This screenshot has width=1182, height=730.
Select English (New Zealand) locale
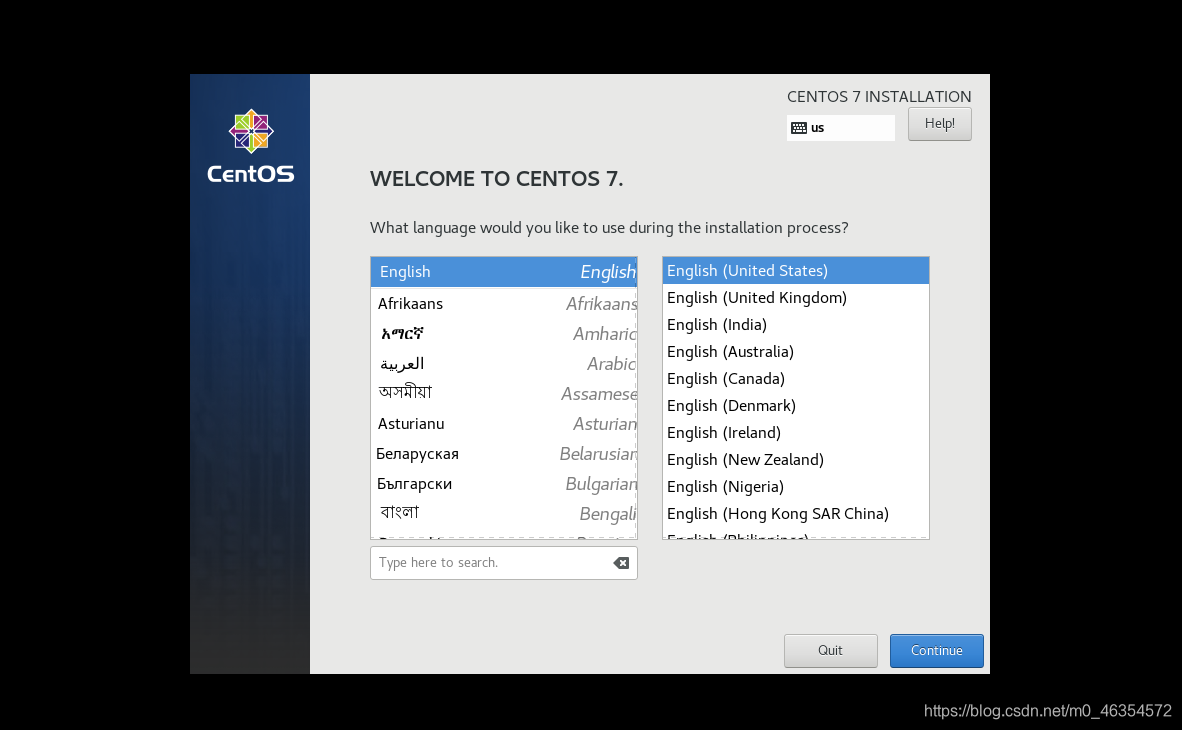tap(795, 460)
